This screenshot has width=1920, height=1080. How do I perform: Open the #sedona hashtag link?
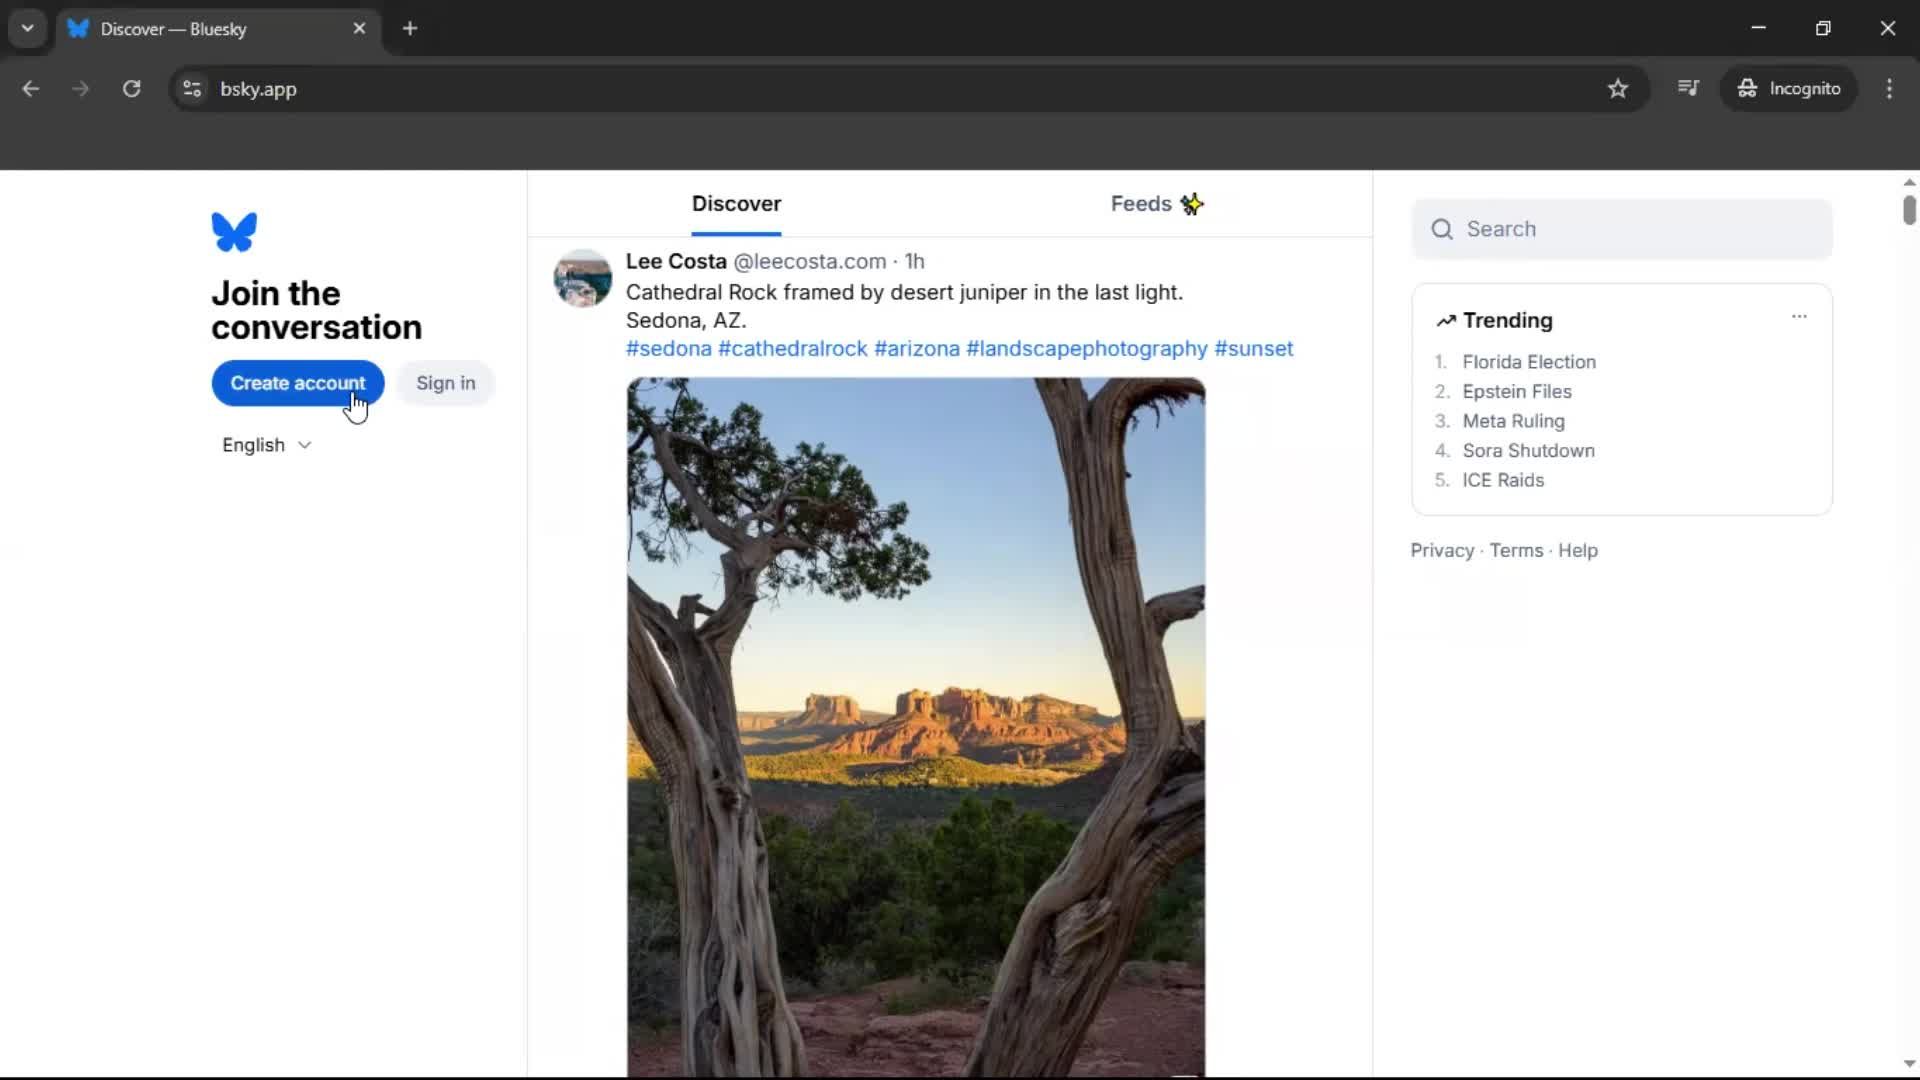click(668, 348)
